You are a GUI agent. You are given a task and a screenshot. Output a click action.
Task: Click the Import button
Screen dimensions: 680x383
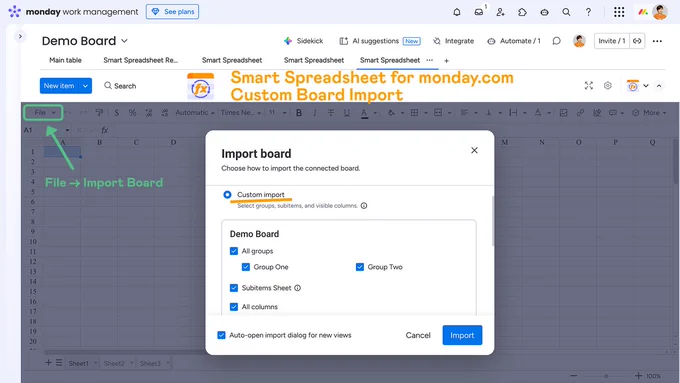(462, 335)
